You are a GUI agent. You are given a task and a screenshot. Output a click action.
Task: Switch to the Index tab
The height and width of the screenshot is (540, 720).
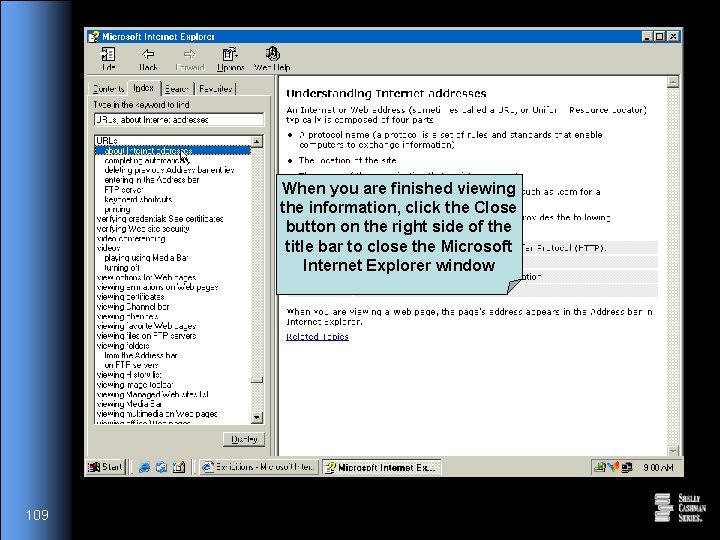click(144, 88)
